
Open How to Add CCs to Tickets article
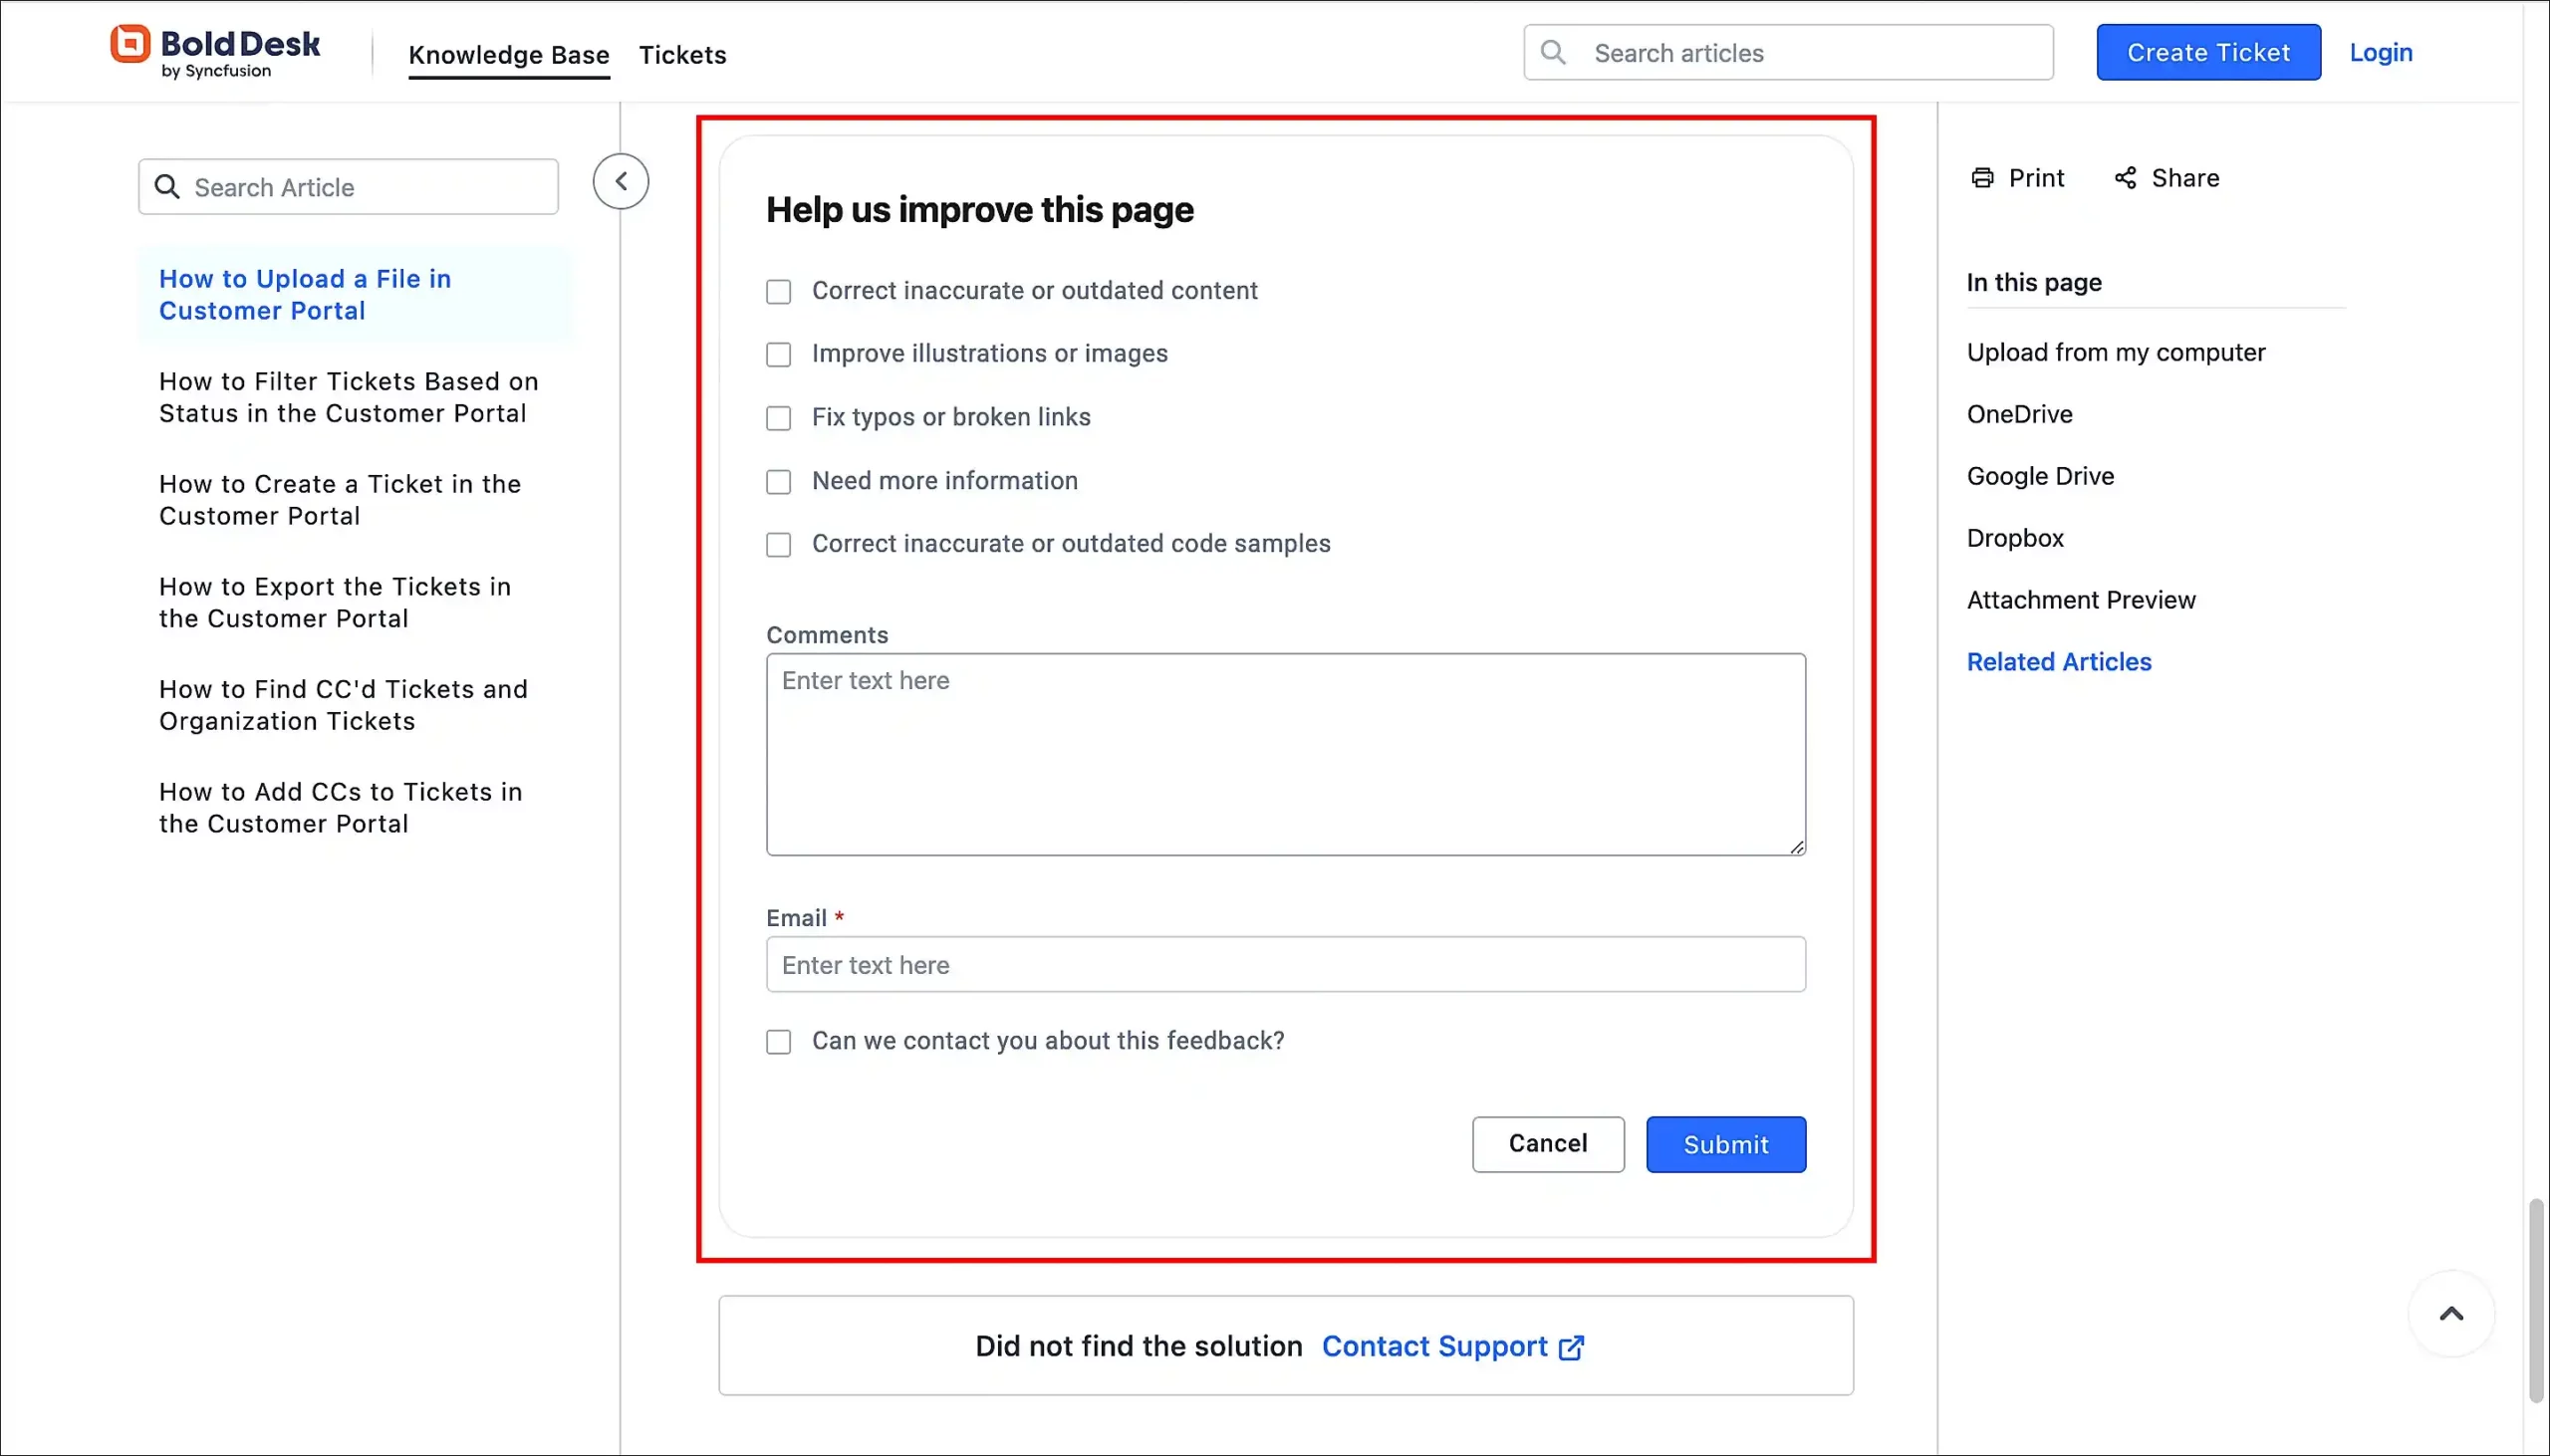pyautogui.click(x=340, y=808)
